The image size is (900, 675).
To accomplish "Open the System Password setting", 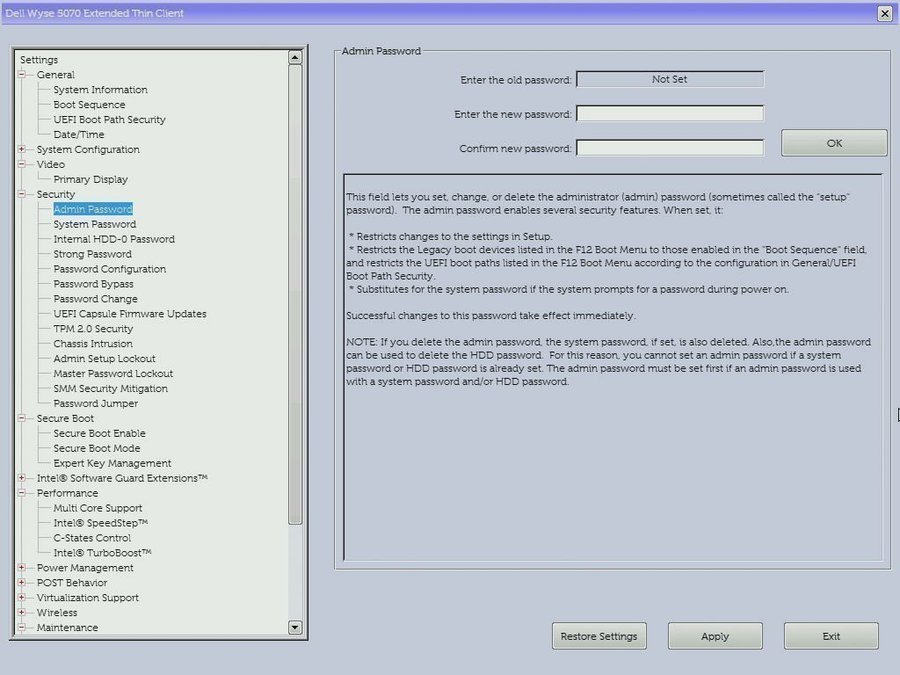I will tap(94, 224).
